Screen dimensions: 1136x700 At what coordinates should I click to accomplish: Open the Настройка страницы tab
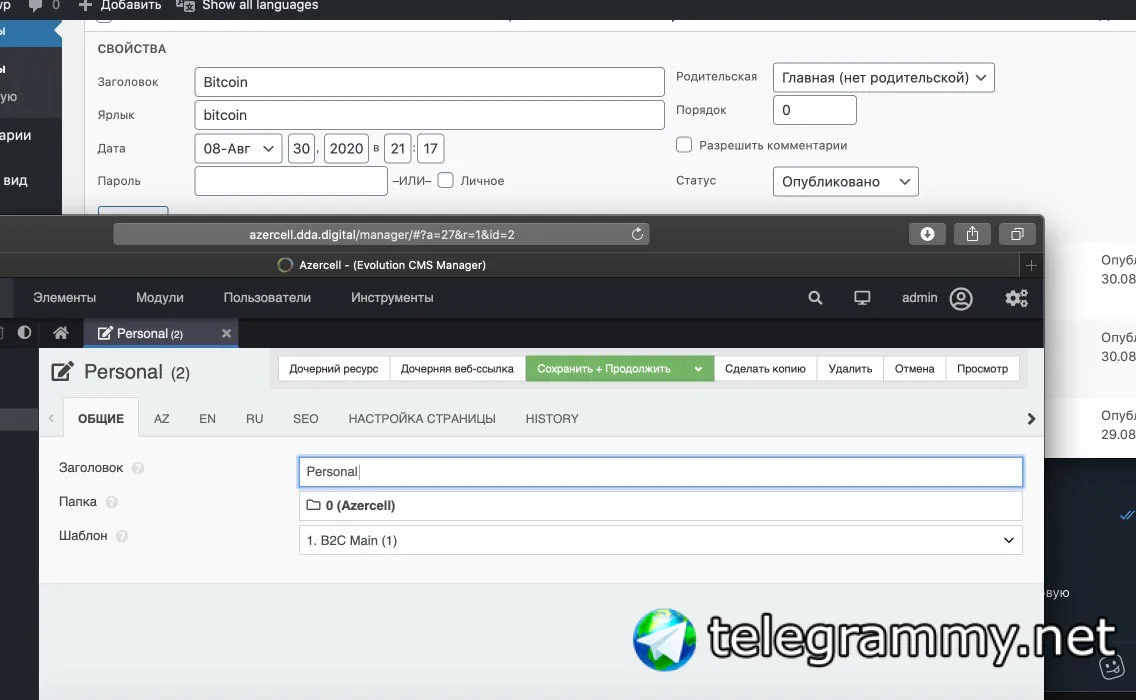(422, 419)
